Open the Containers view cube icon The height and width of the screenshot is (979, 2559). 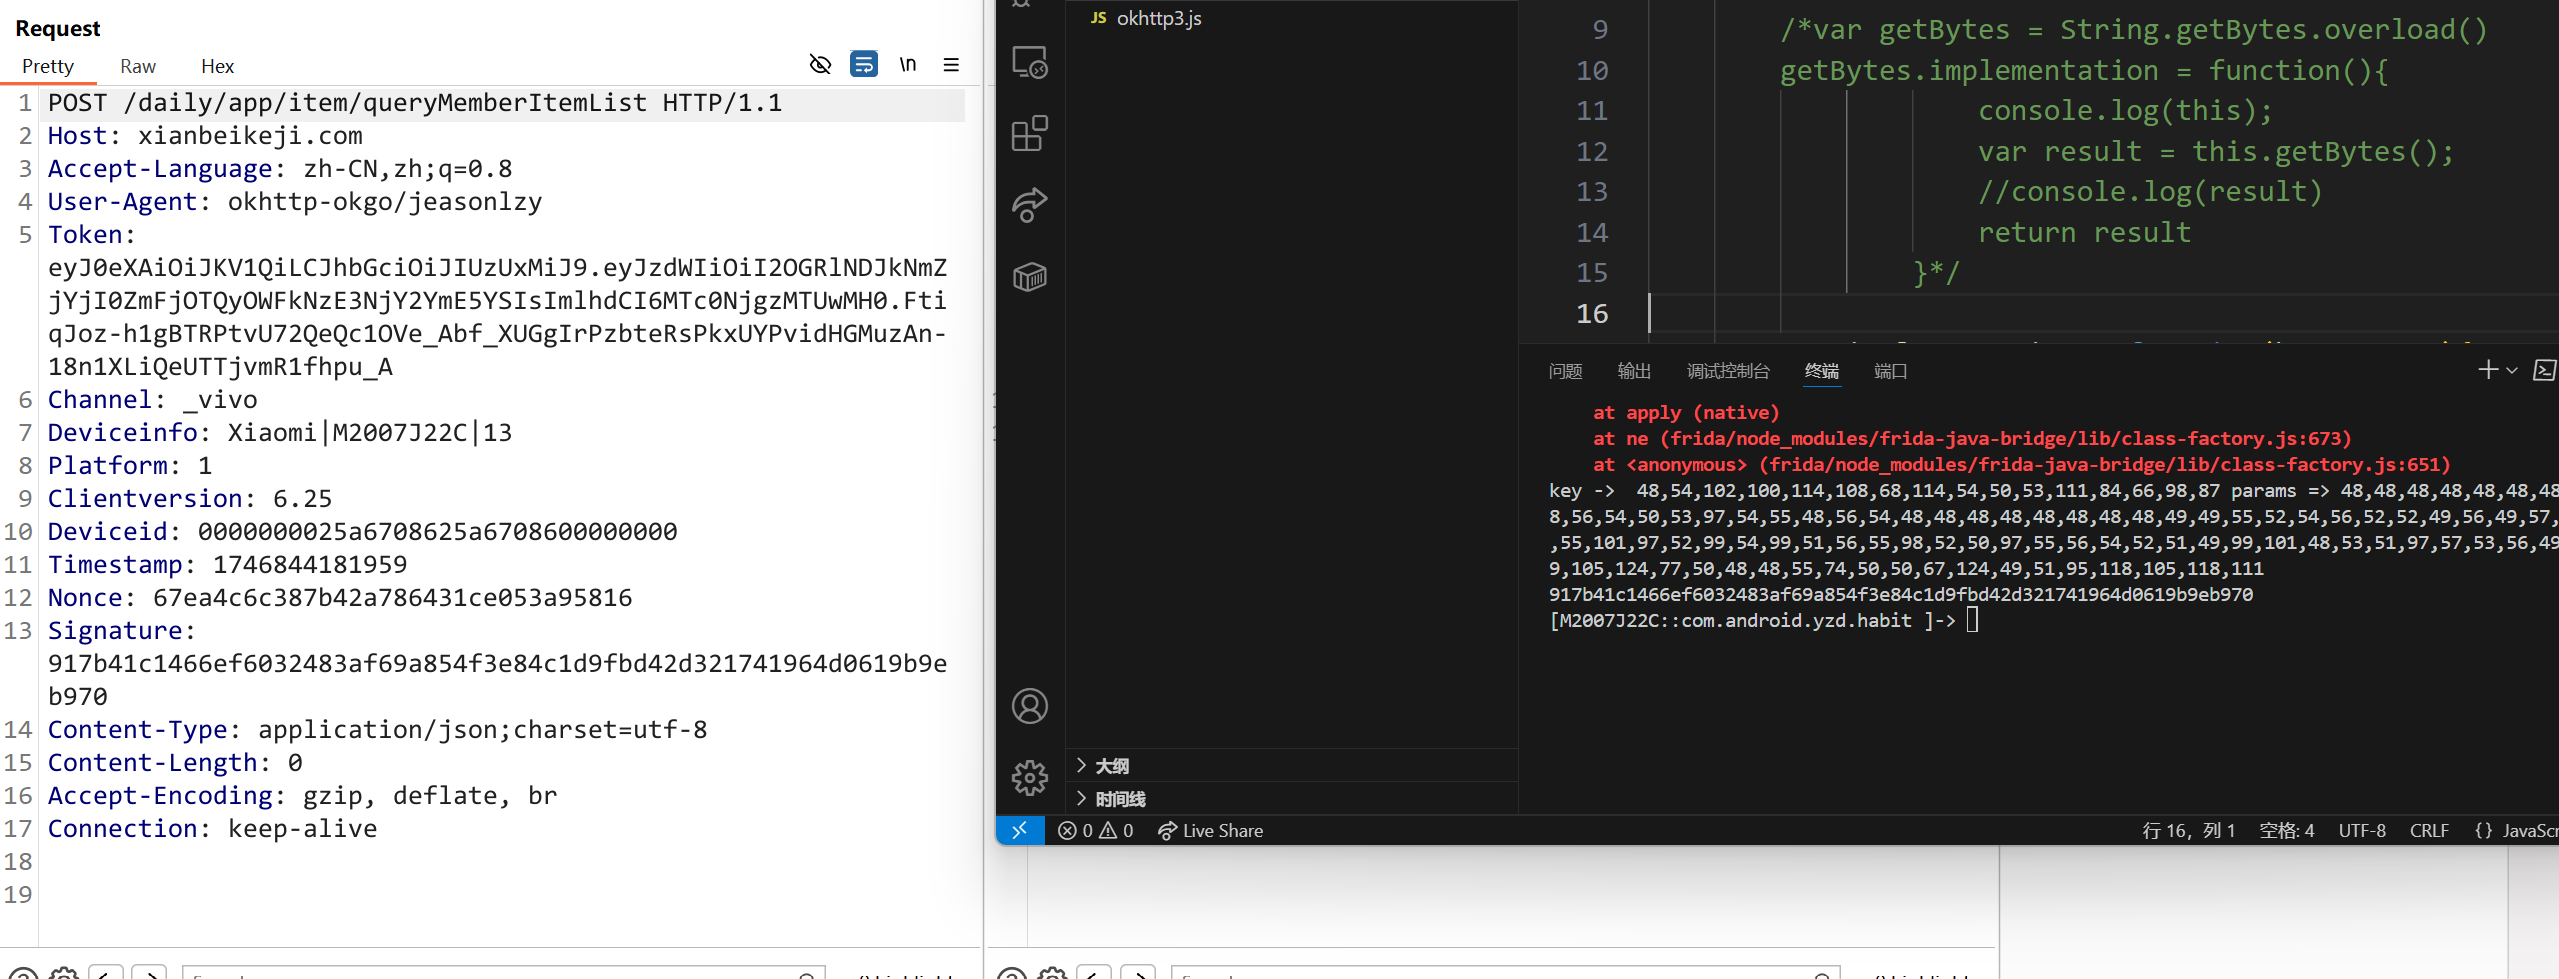point(1029,277)
